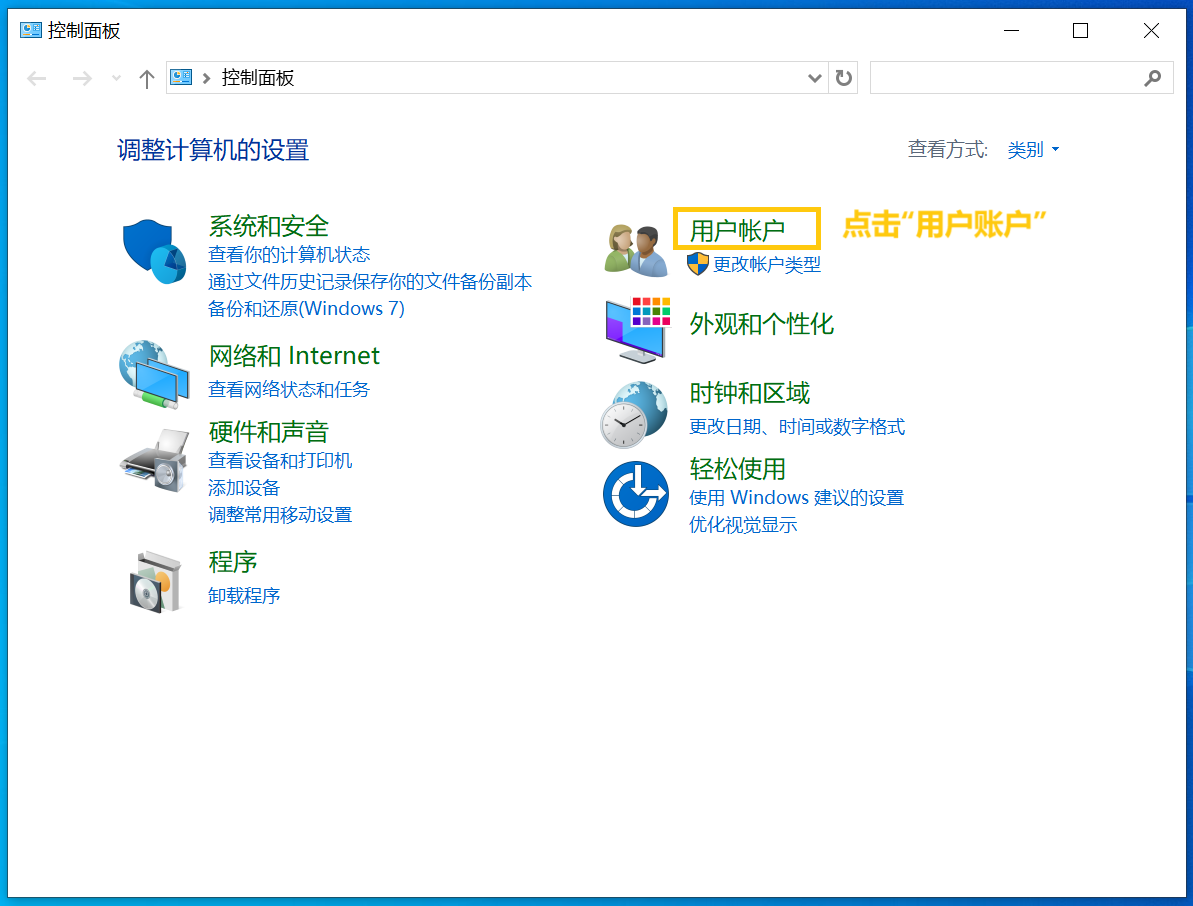Open 更改日期、时间或数字格式

point(796,426)
